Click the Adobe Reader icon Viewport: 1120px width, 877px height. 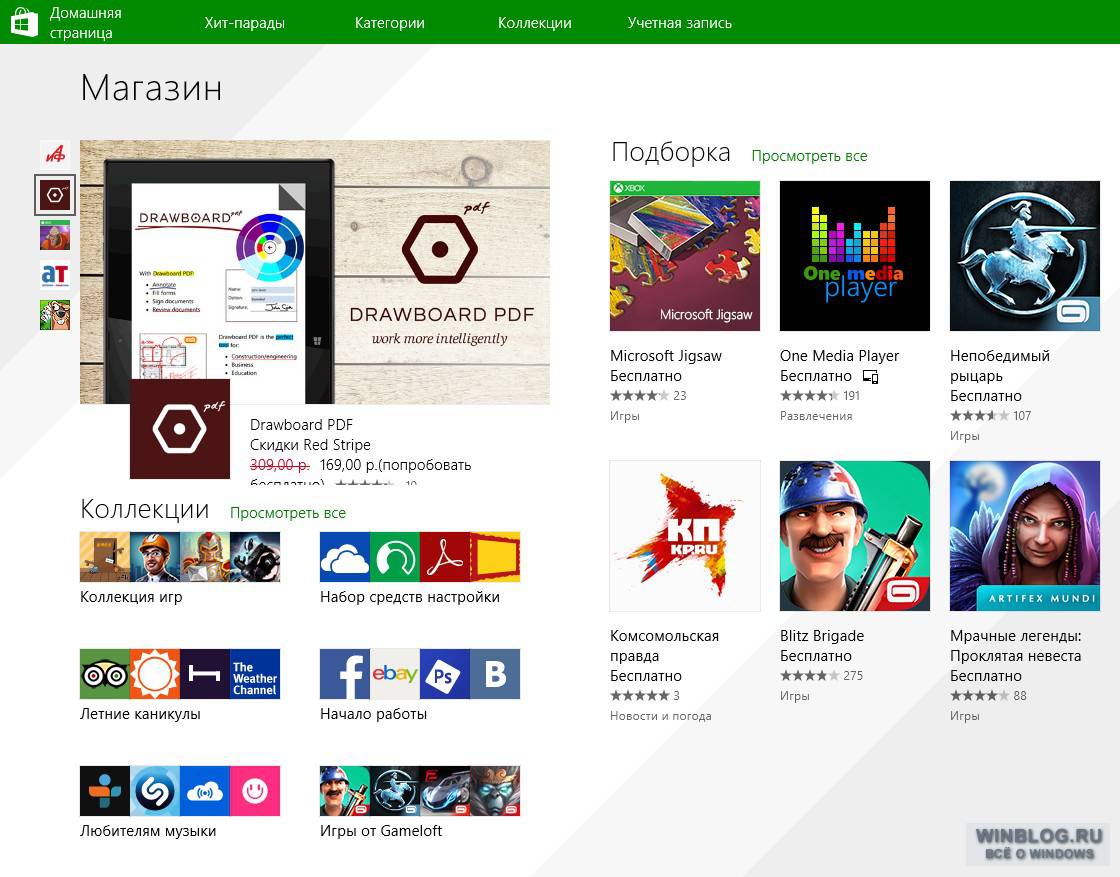pos(445,557)
